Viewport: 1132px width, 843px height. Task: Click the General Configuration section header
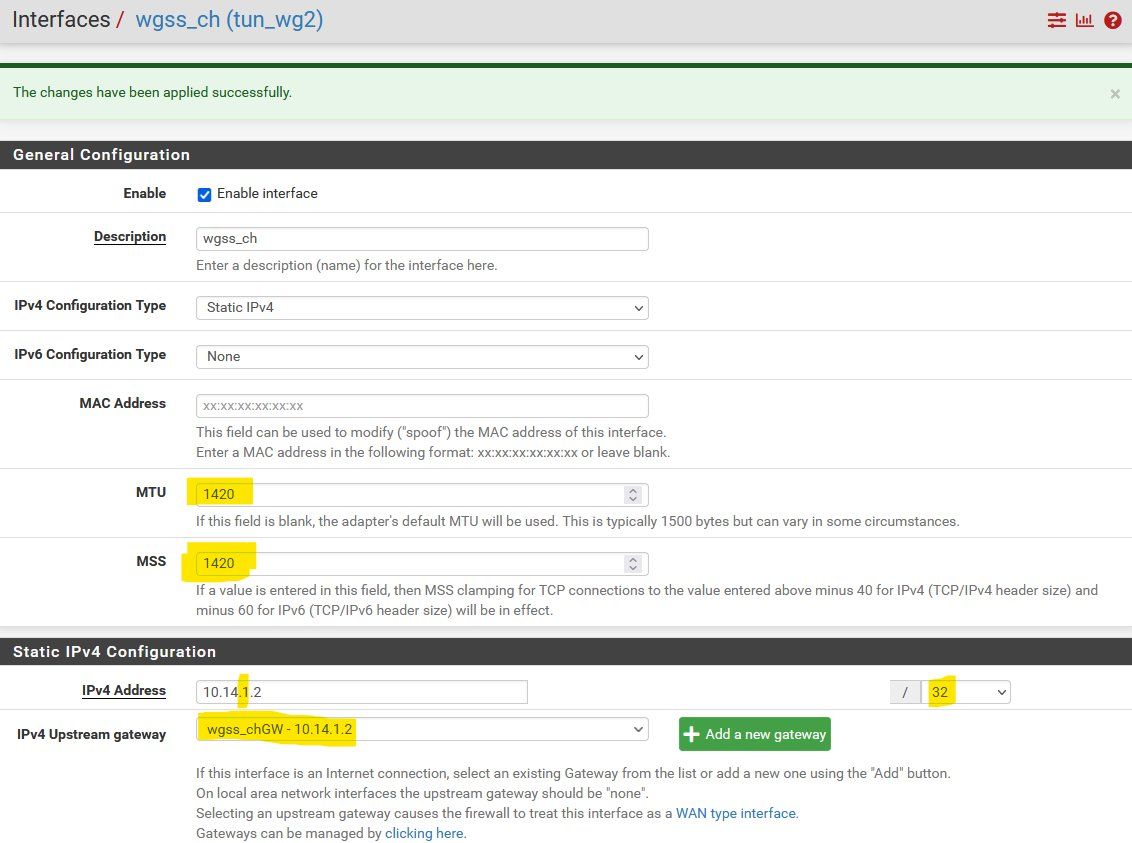coord(566,154)
